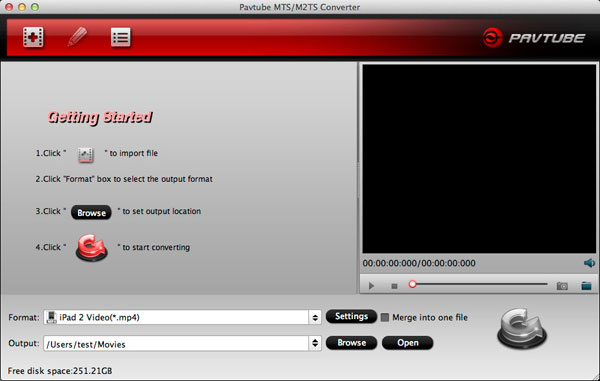Click the Free disk space status text

coord(60,371)
